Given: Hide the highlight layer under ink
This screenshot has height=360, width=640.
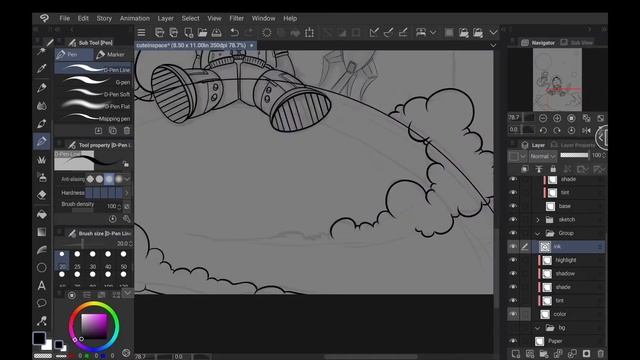Looking at the screenshot, I should point(513,260).
